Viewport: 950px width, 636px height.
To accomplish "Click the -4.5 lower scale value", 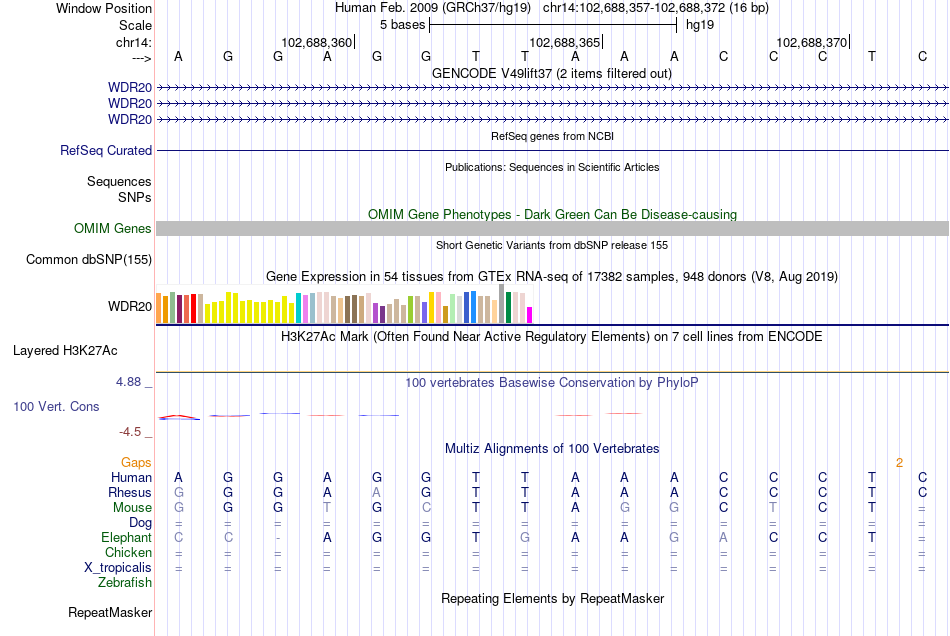I will tap(130, 431).
